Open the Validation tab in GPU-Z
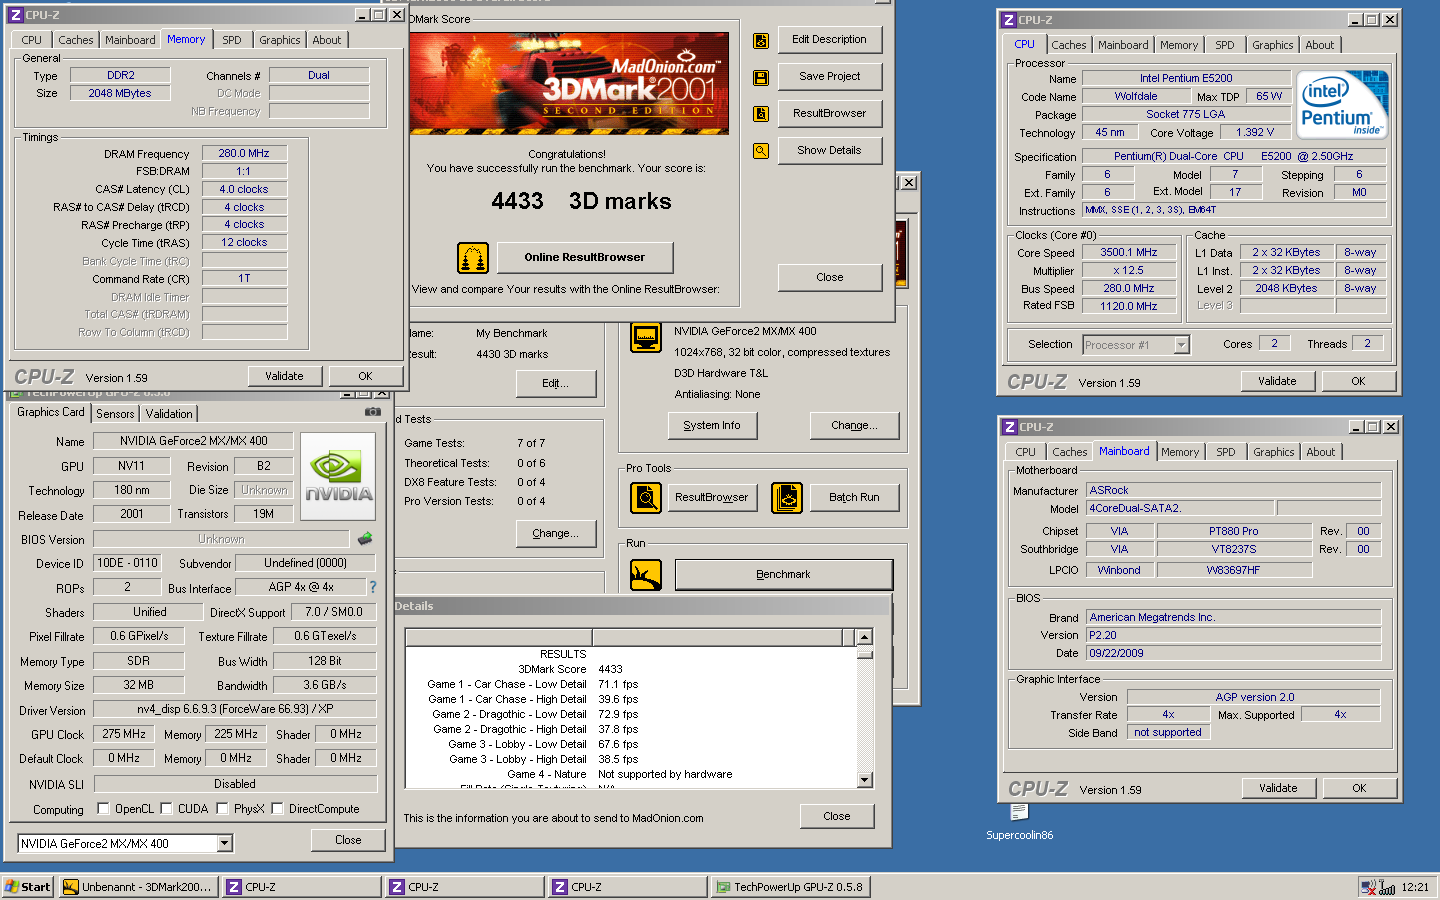The width and height of the screenshot is (1440, 900). point(169,414)
